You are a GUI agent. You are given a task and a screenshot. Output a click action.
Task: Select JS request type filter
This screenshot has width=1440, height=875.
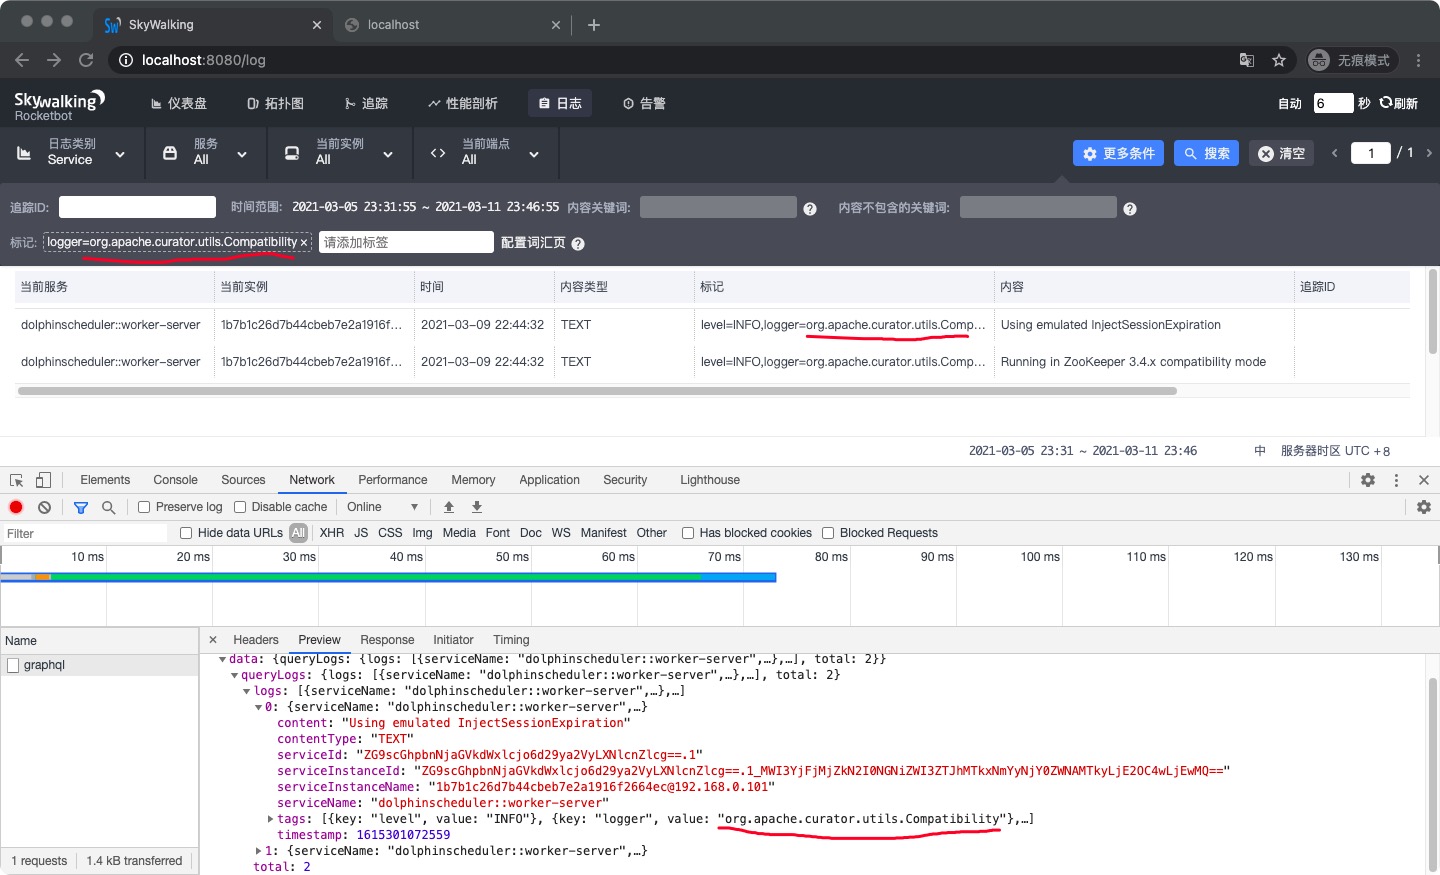coord(361,533)
